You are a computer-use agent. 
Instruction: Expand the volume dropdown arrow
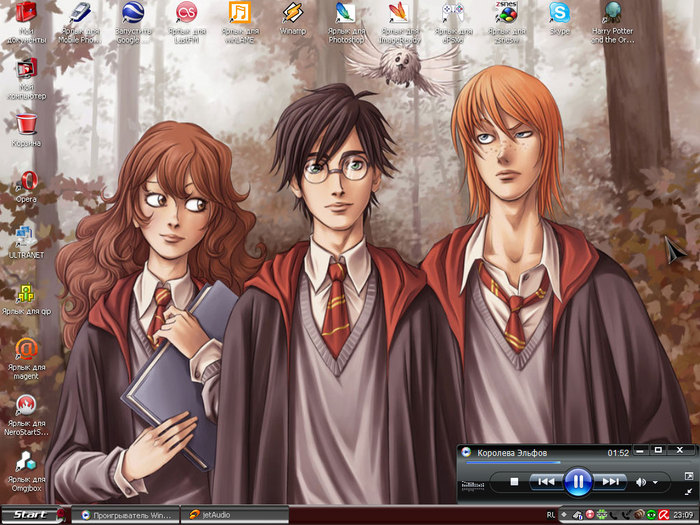(x=655, y=482)
